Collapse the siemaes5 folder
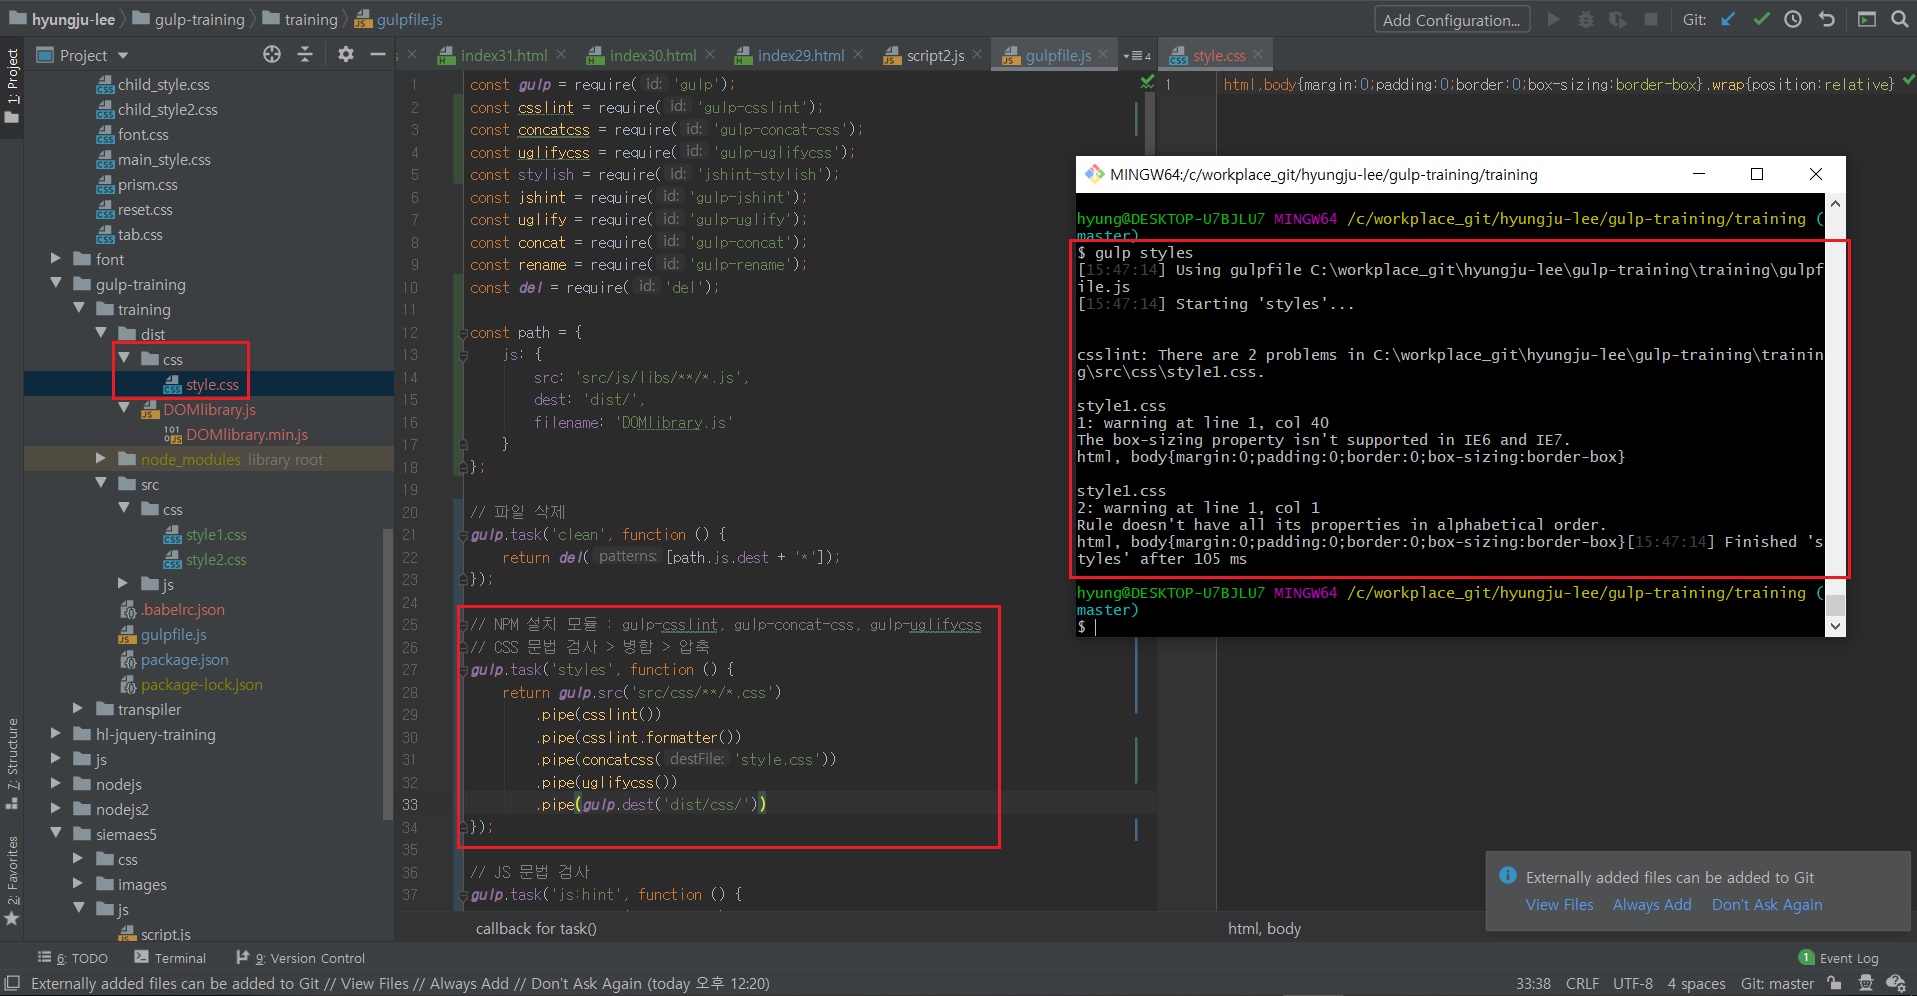 pyautogui.click(x=56, y=834)
